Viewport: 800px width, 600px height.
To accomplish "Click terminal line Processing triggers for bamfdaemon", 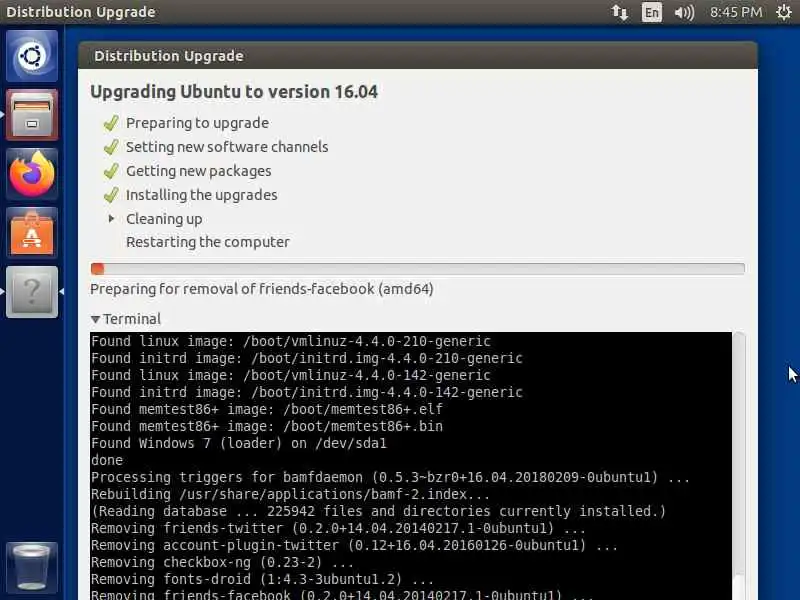I will click(390, 477).
